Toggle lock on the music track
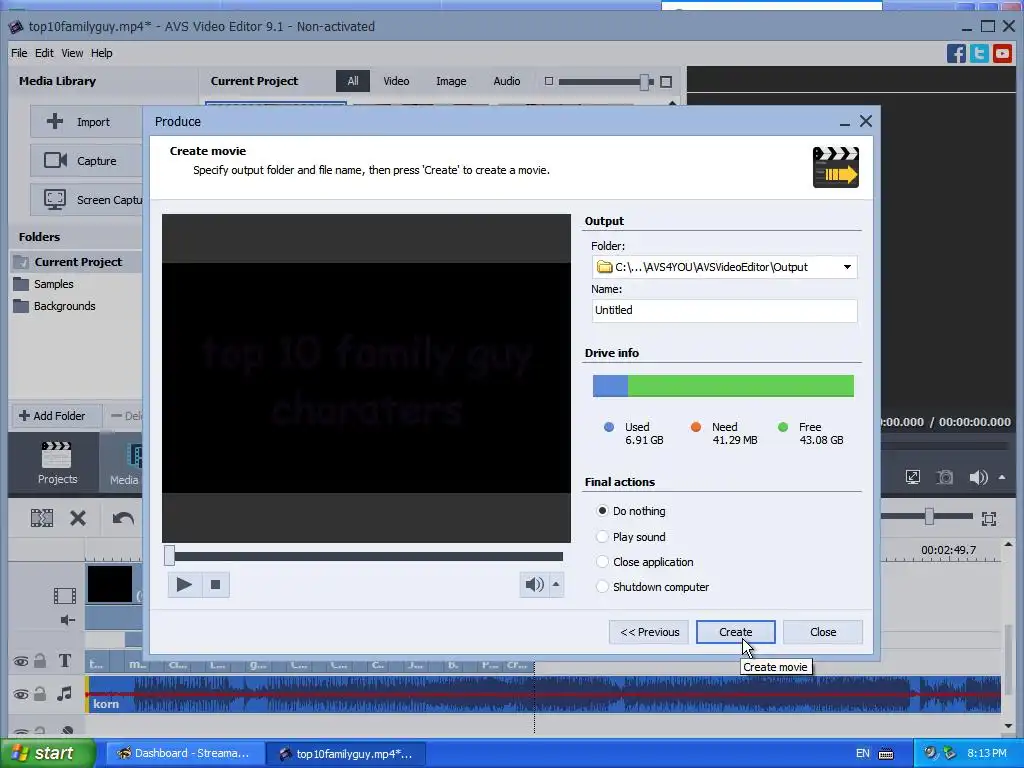Screen dimensions: 1024x768 (40, 694)
